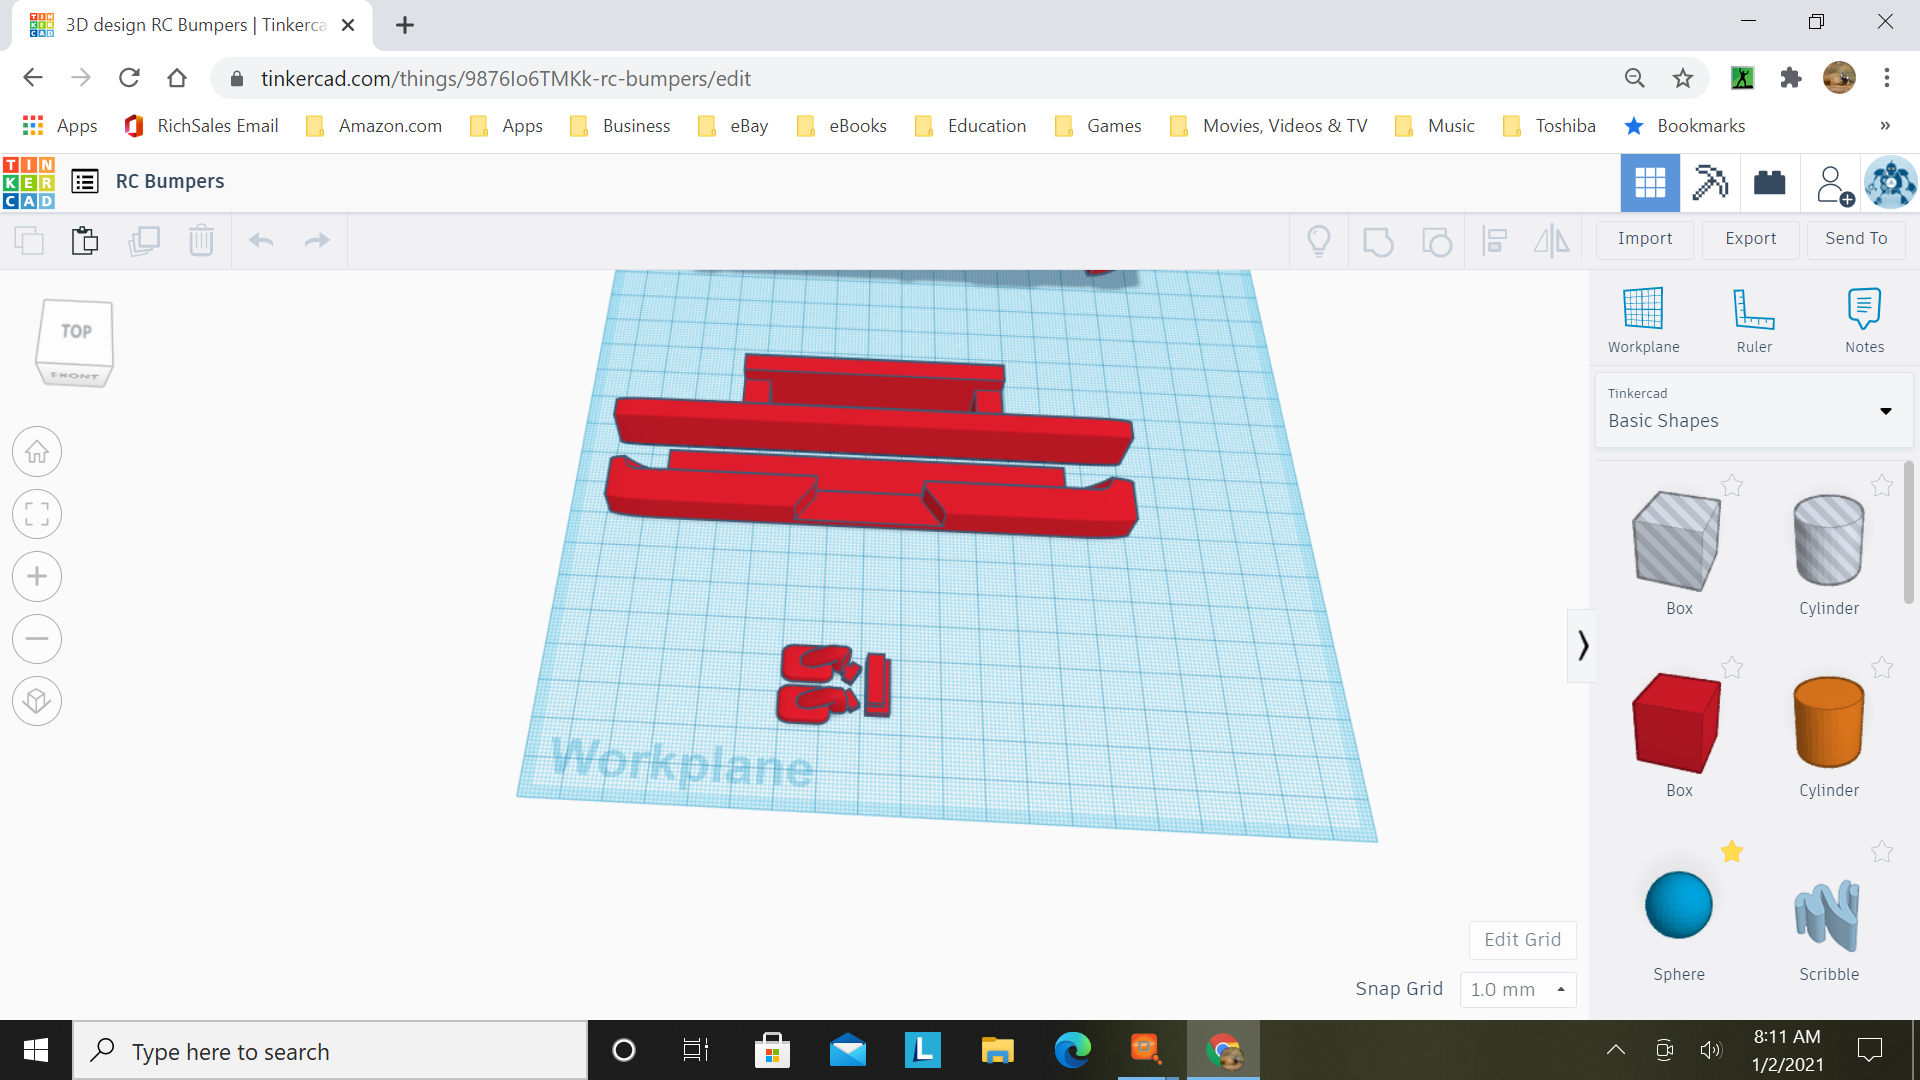Click the Edit Grid button
The image size is (1920, 1080).
click(1523, 939)
